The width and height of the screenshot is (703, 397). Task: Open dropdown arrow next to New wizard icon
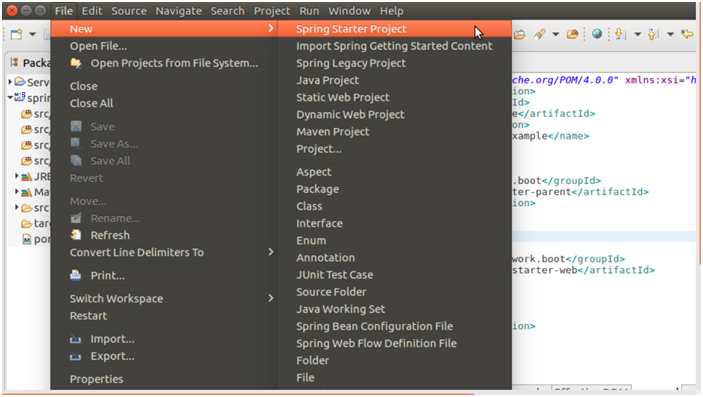(32, 35)
